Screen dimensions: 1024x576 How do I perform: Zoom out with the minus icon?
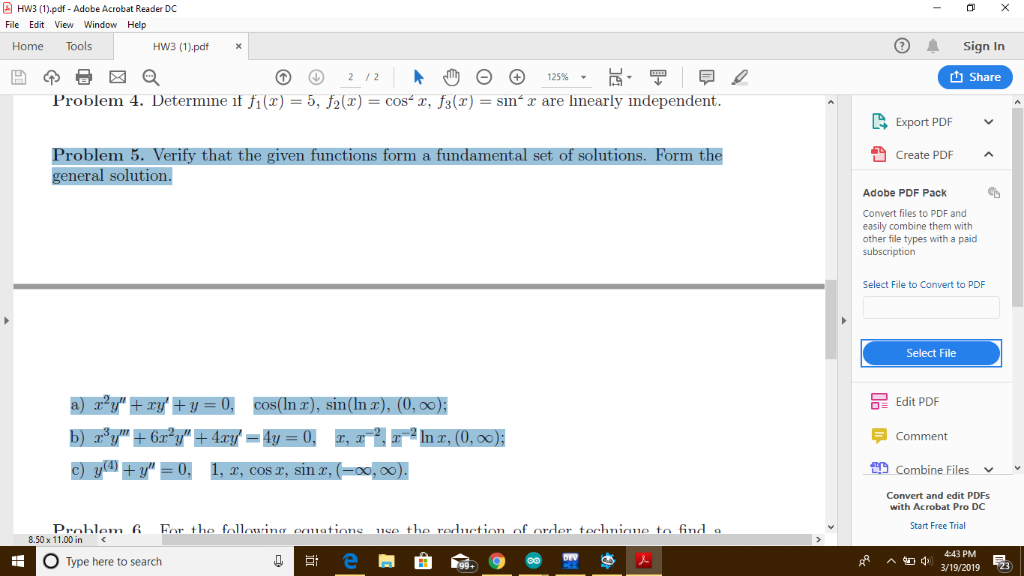[x=482, y=76]
